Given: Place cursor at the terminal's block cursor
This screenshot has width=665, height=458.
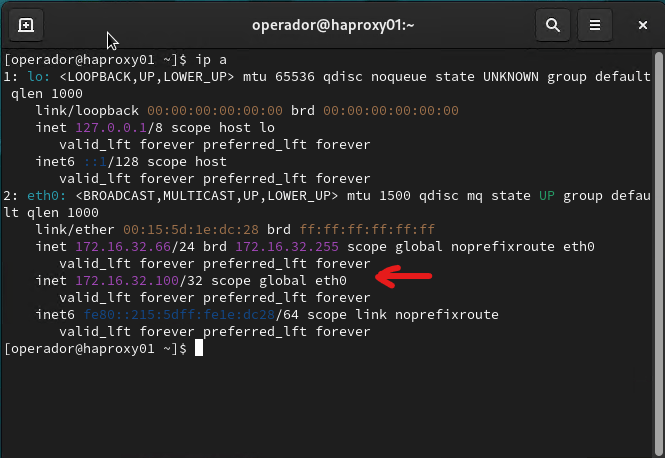Looking at the screenshot, I should click(x=199, y=349).
